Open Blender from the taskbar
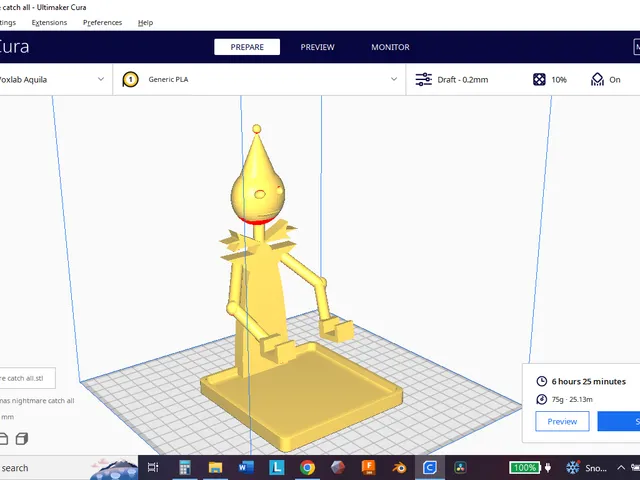Image resolution: width=640 pixels, height=480 pixels. 399,467
